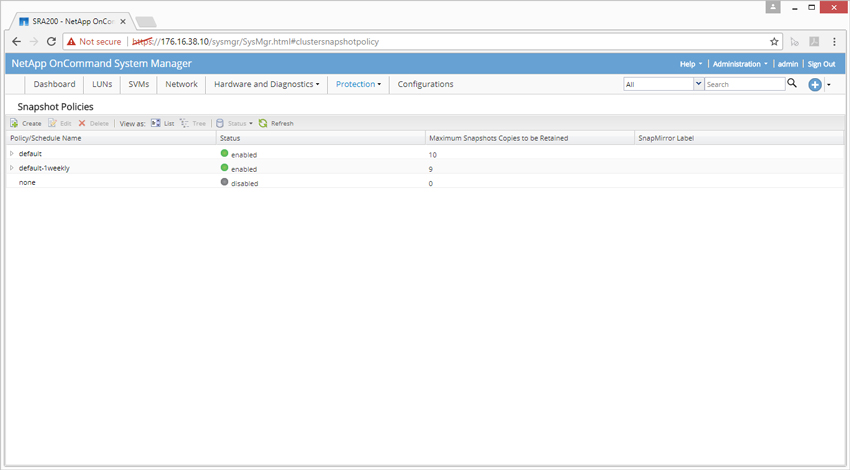Select the 'default-1weekly' policy name
Viewport: 850px width, 470px height.
44,168
